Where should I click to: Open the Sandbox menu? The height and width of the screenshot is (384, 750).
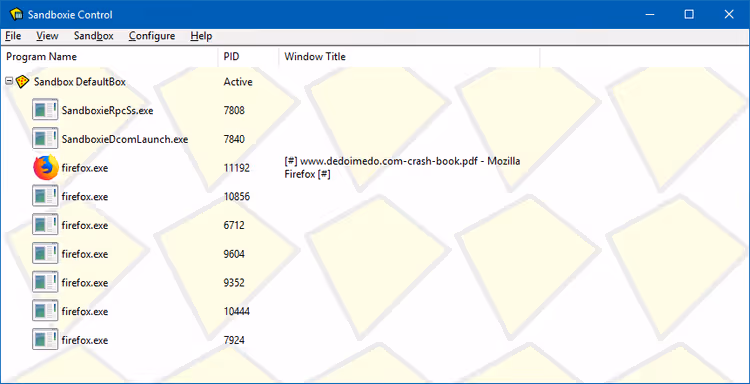[x=94, y=36]
